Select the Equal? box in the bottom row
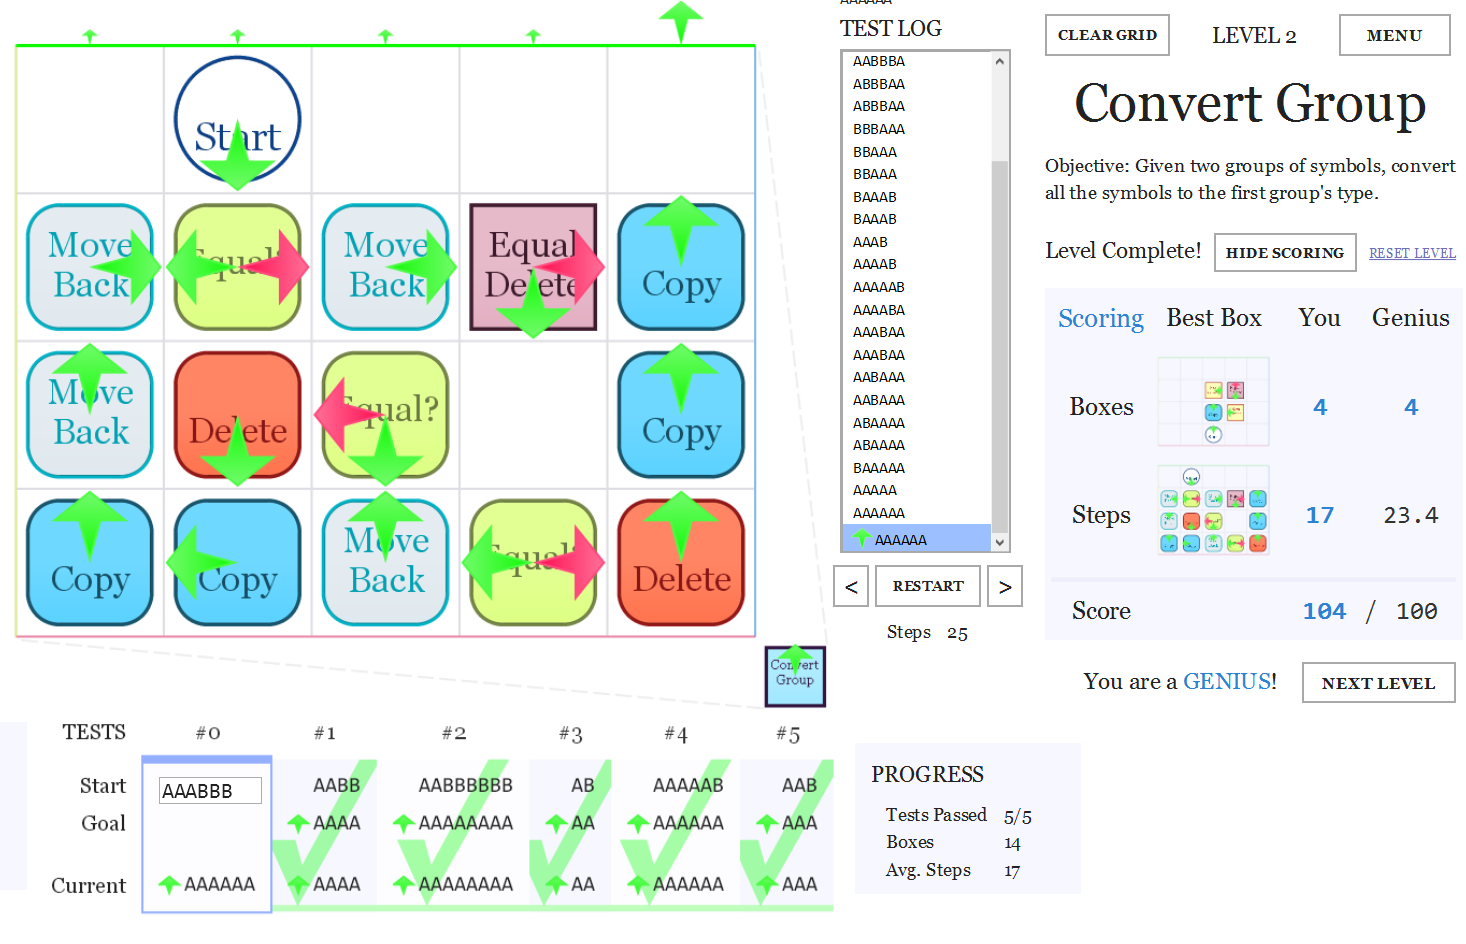 click(533, 563)
